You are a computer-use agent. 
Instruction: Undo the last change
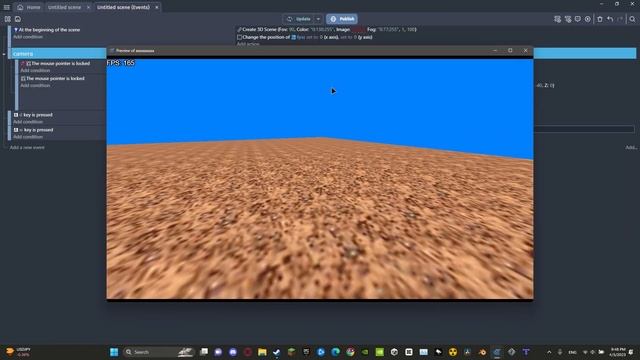(x=610, y=19)
